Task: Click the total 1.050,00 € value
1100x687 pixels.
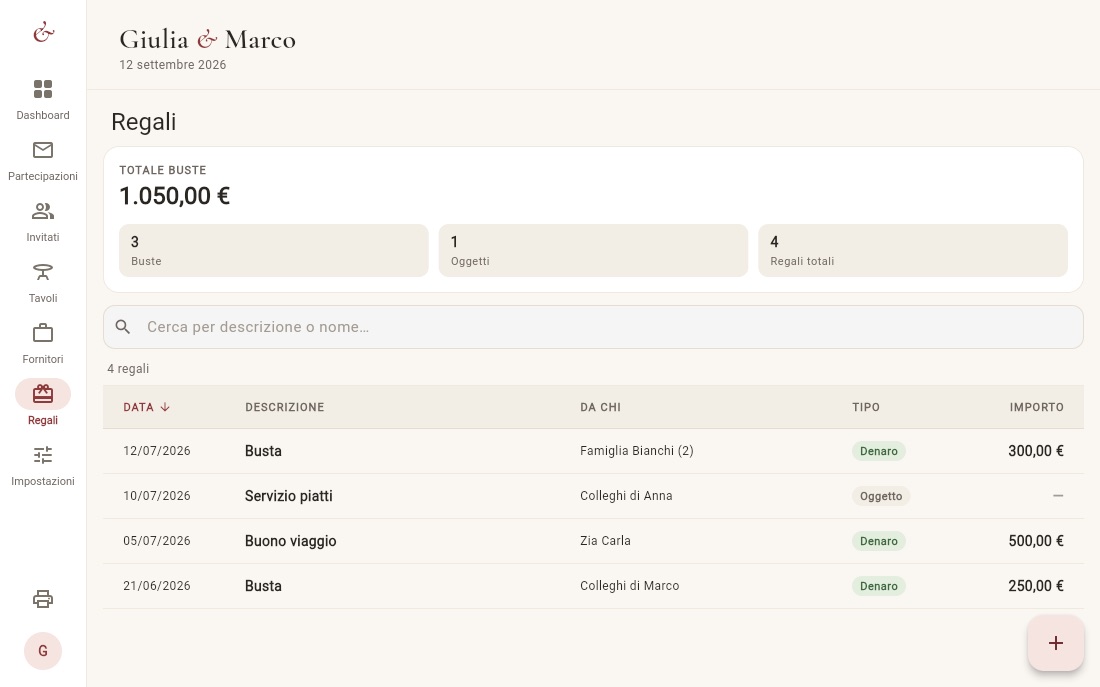Action: (175, 196)
